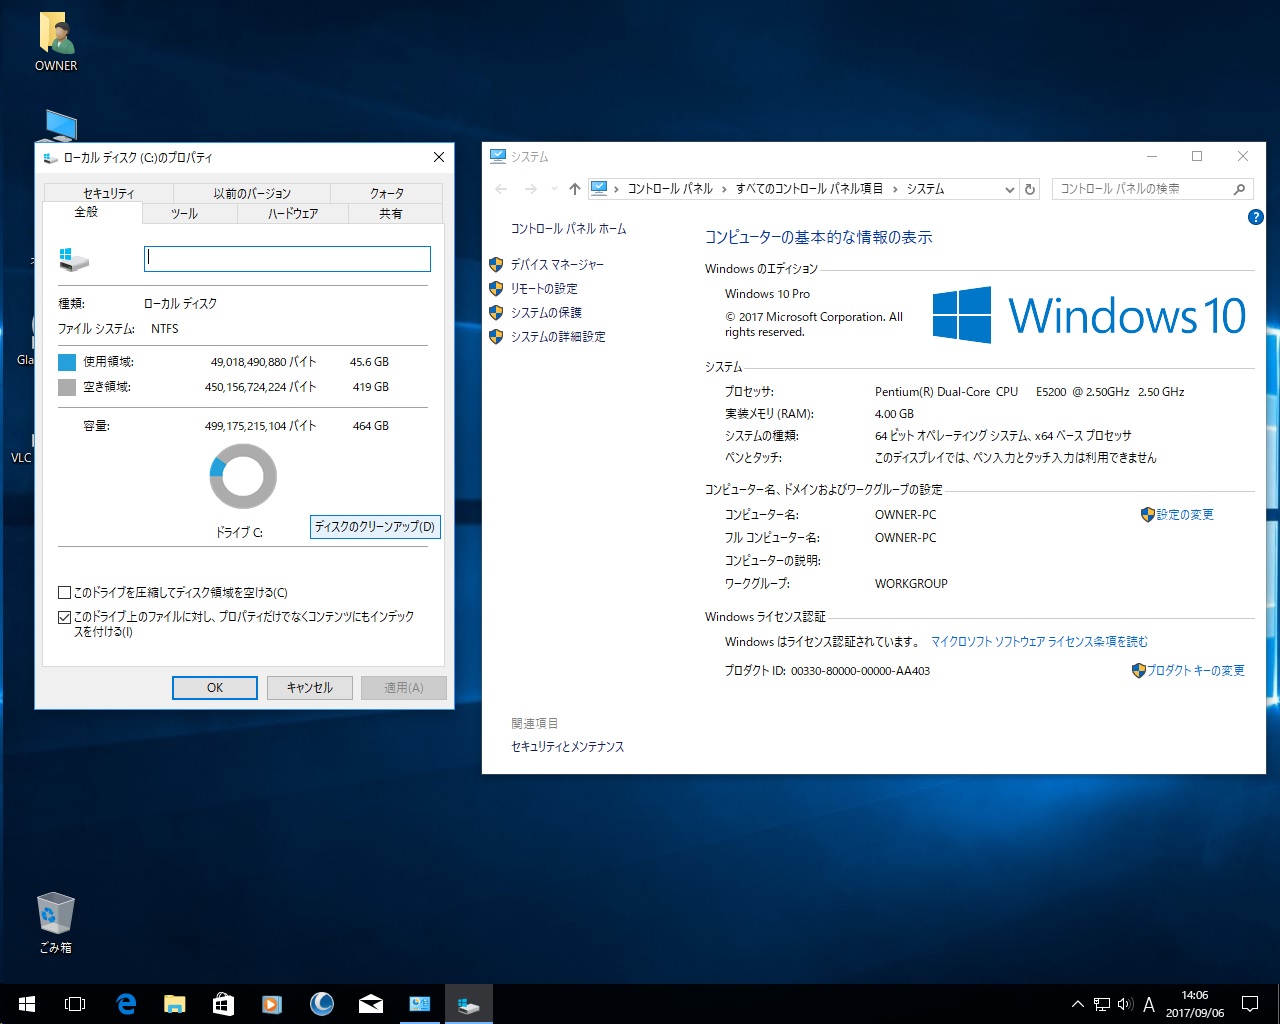Open the Microsoft Store taskbar icon
Viewport: 1280px width, 1024px height.
coord(223,1004)
